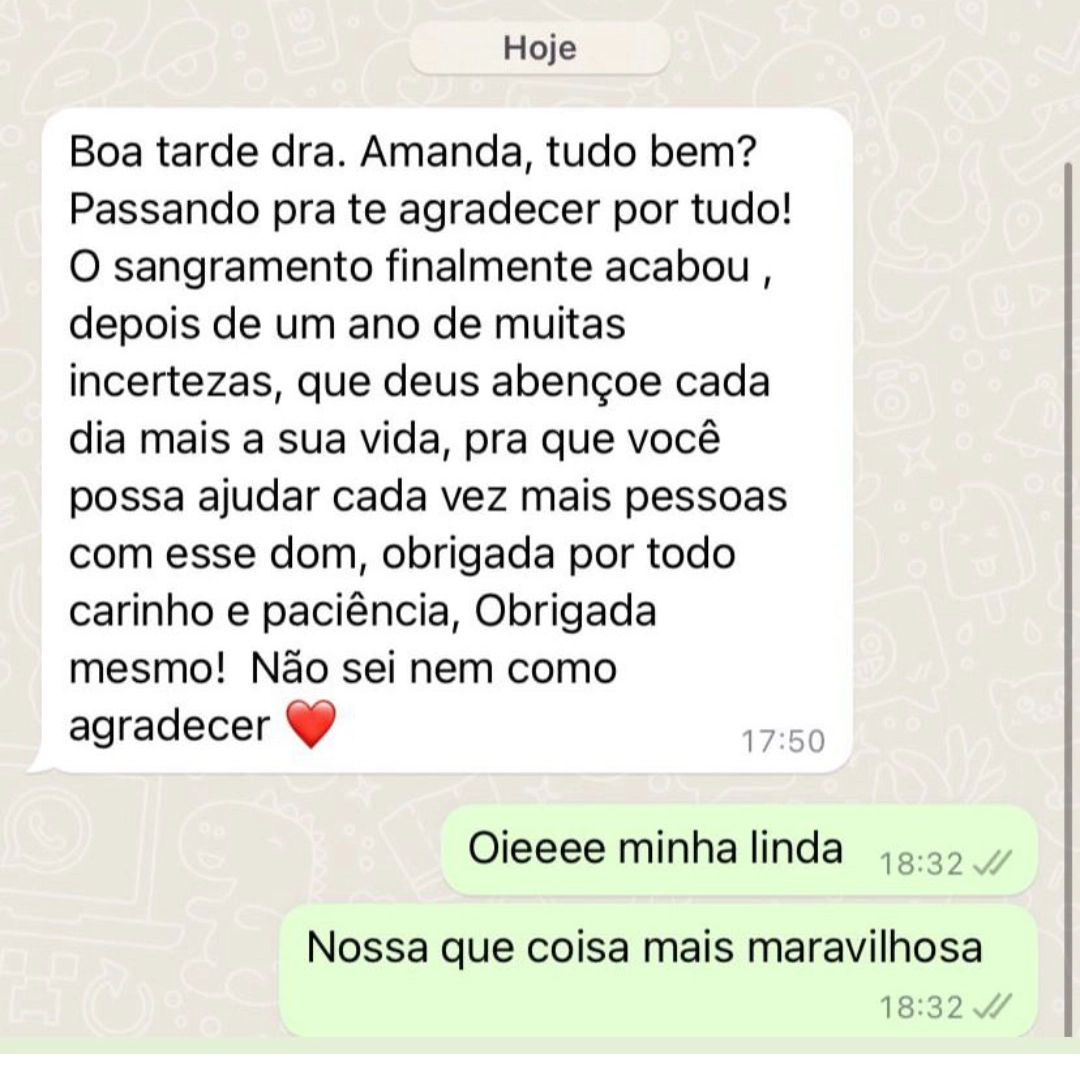The image size is (1080, 1080).
Task: Click the 17:50 timestamp
Action: tap(783, 742)
